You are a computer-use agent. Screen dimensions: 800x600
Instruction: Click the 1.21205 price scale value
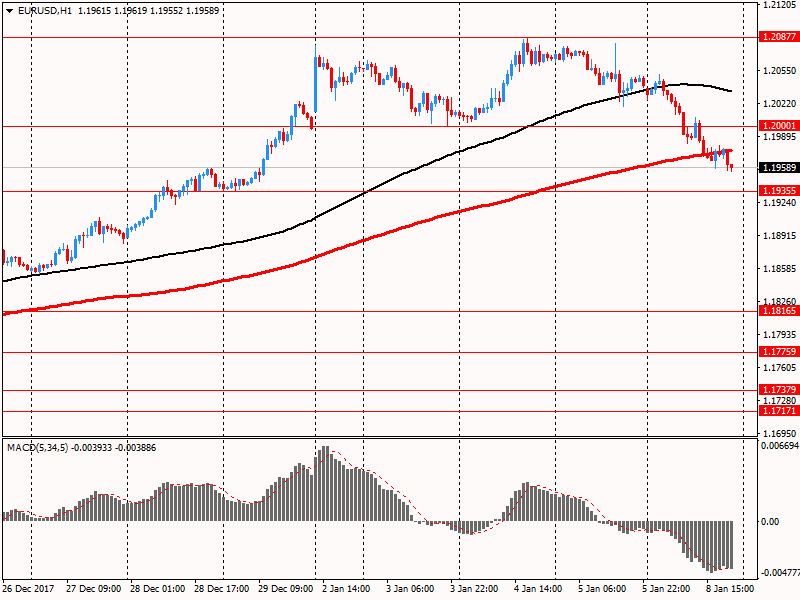[x=780, y=5]
